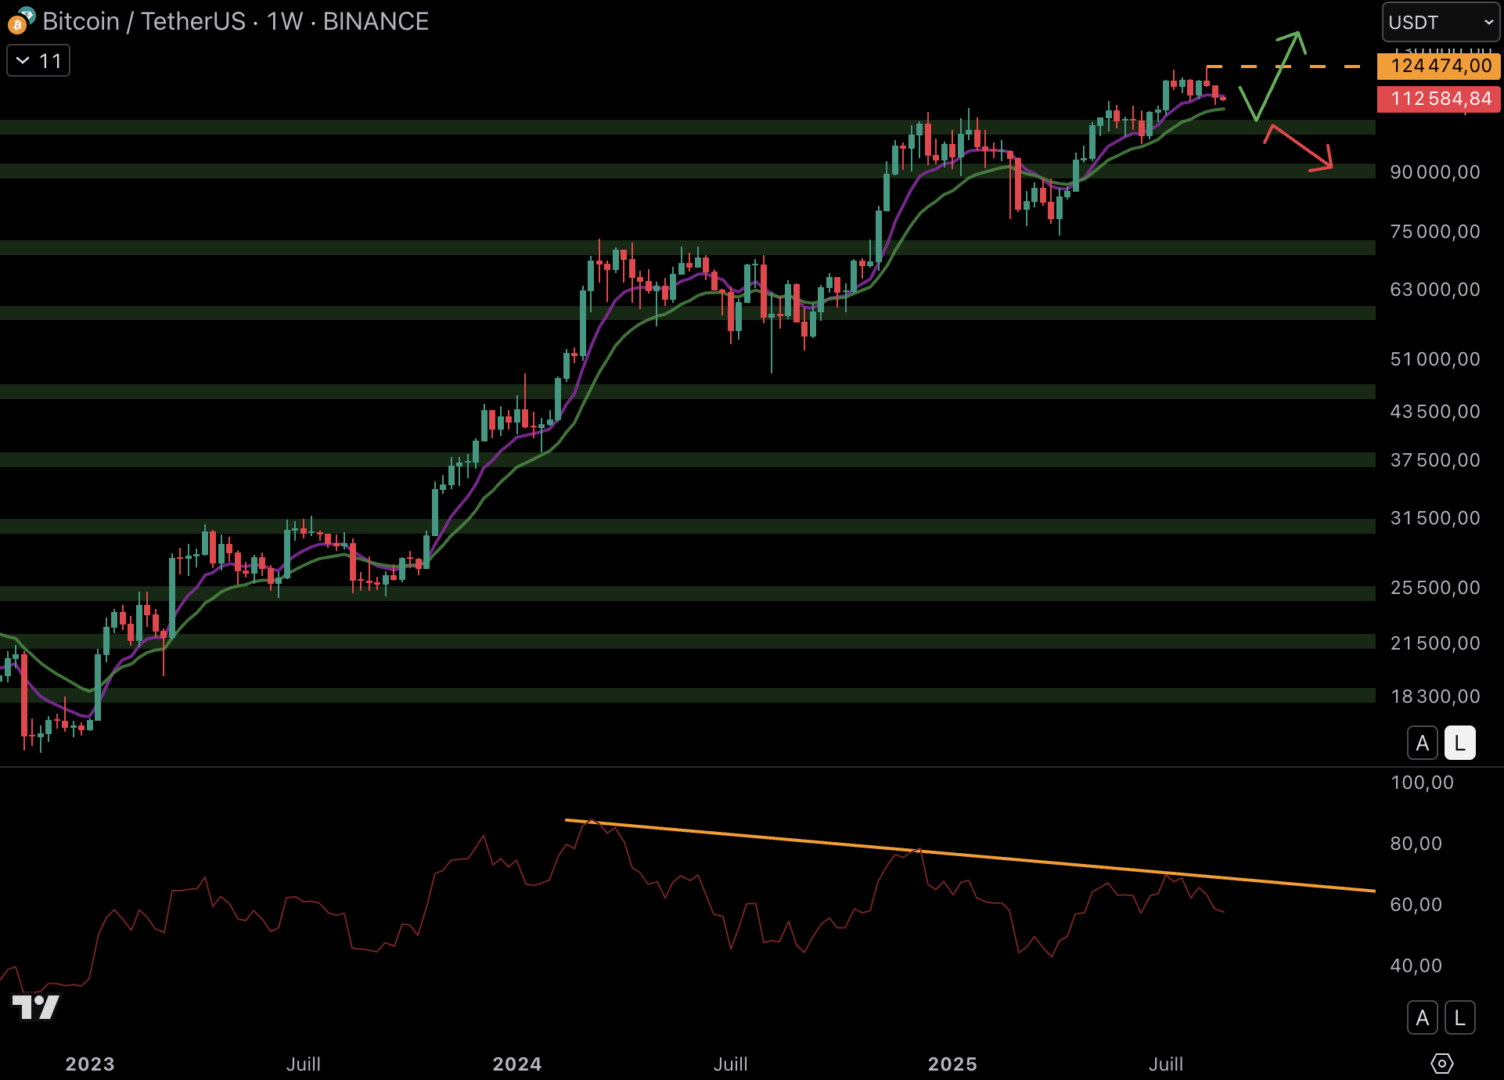Toggle auto scale A on price pane
The height and width of the screenshot is (1080, 1504).
tap(1422, 743)
